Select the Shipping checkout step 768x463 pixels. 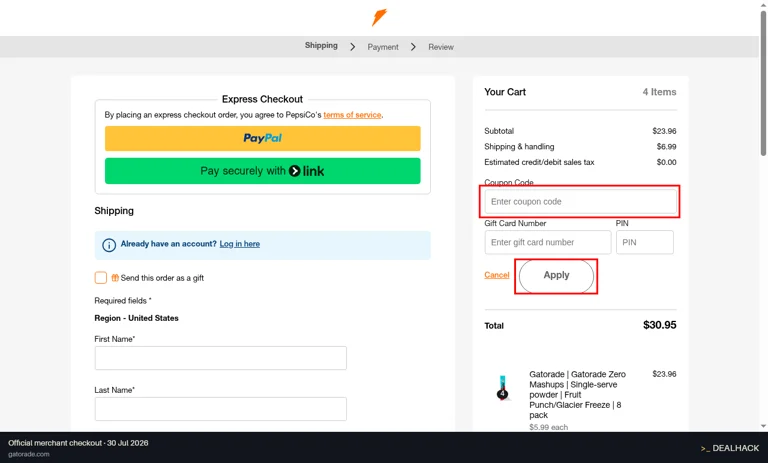(x=321, y=46)
